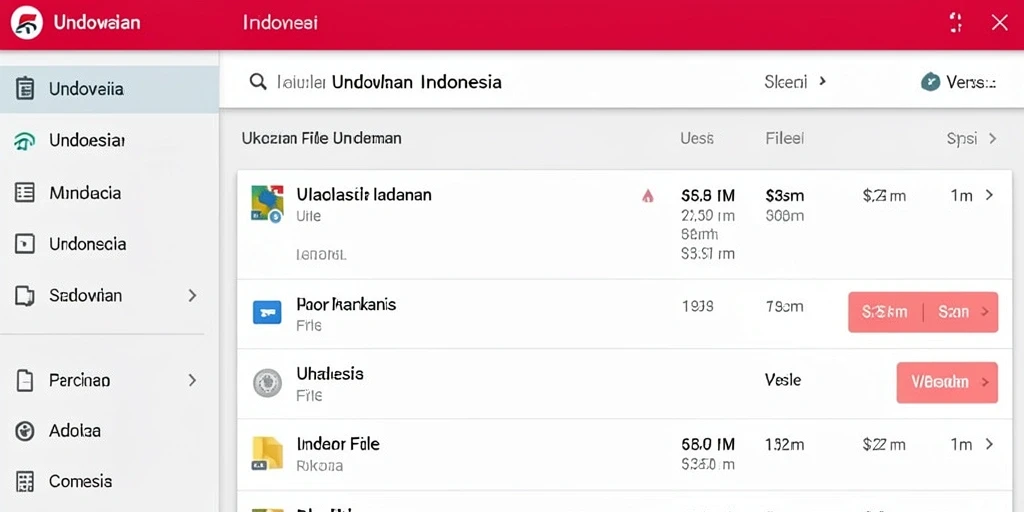
Task: Click the list icon beside Mindacia
Action: pyautogui.click(x=24, y=193)
